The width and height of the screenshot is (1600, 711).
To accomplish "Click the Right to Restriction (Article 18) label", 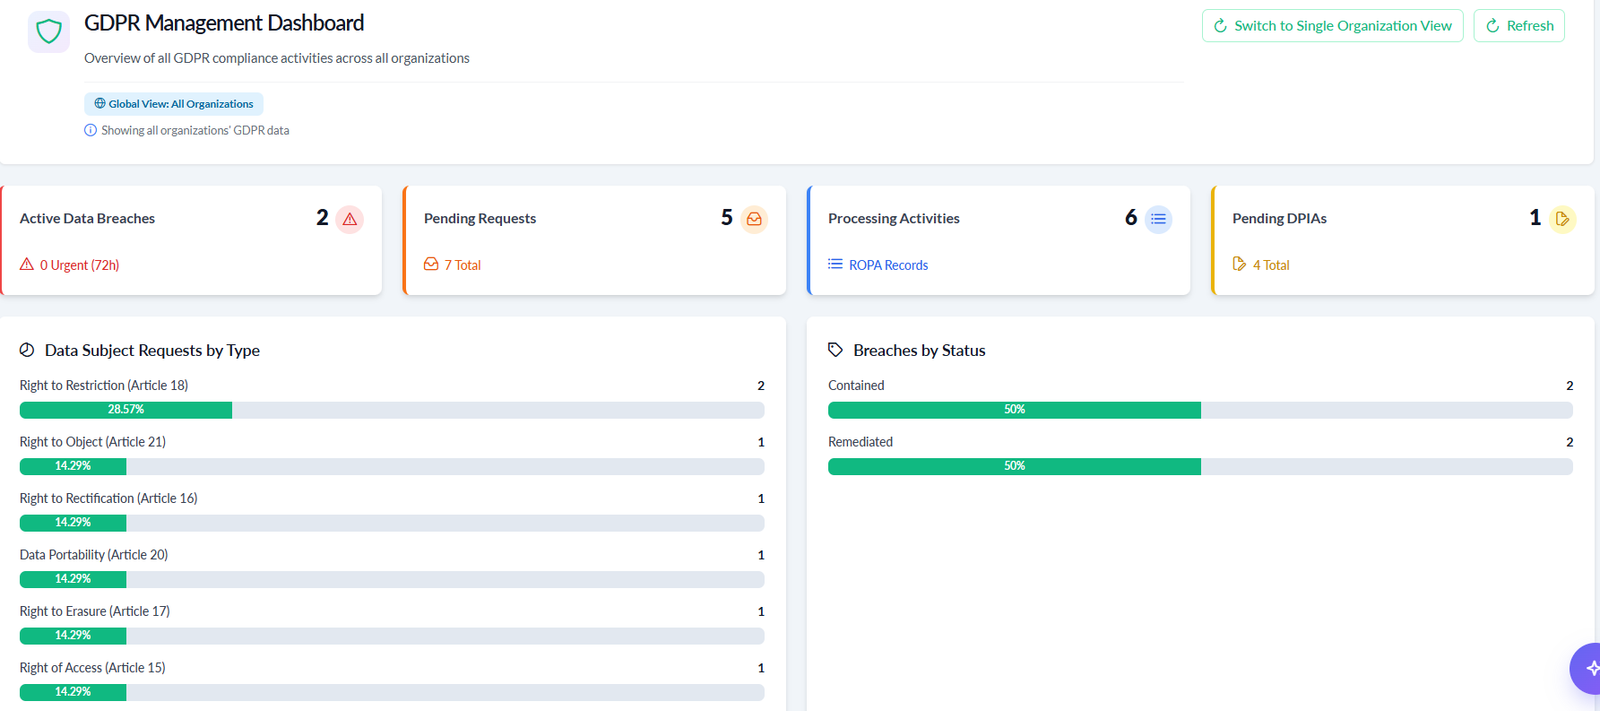I will tap(104, 385).
